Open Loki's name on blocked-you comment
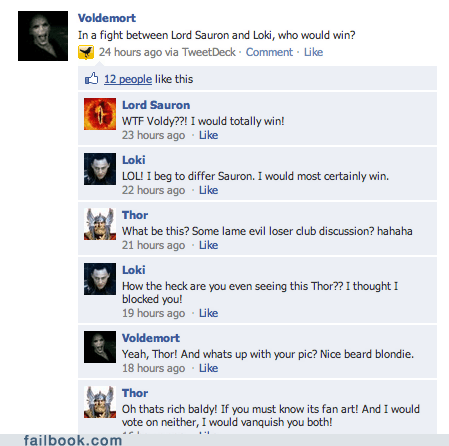 (134, 270)
